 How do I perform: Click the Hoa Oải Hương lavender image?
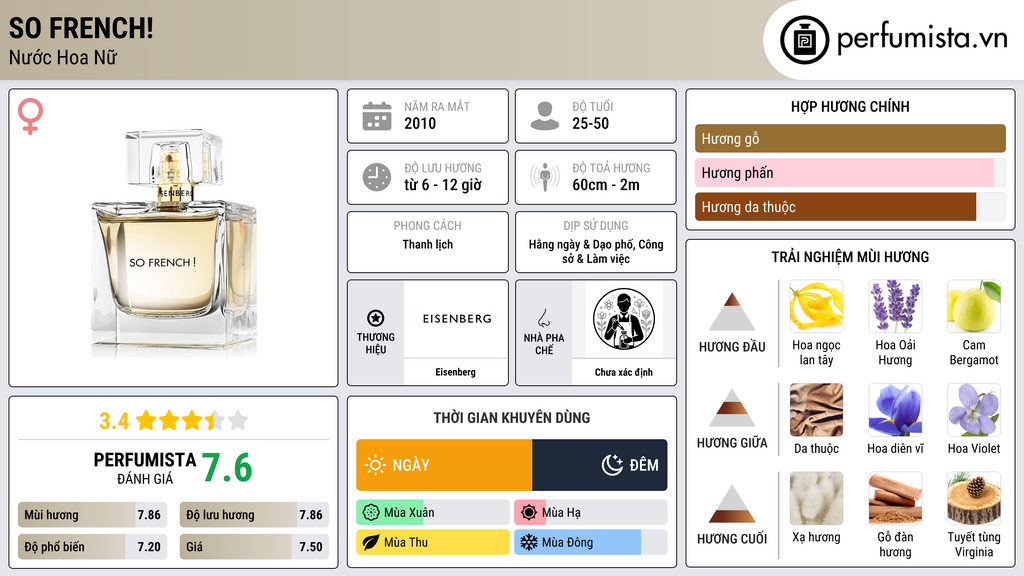pos(895,306)
